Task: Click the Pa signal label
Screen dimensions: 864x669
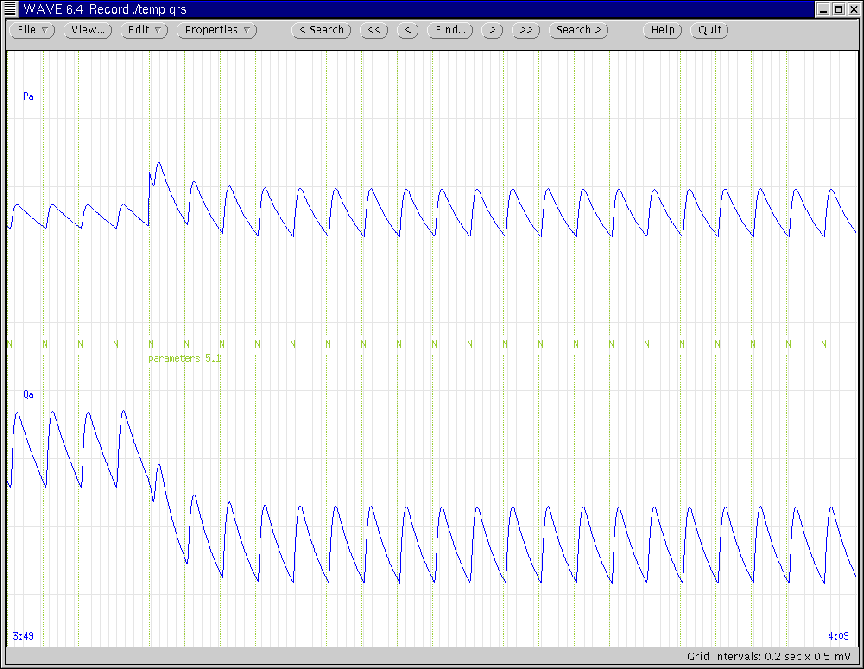Action: pos(28,97)
